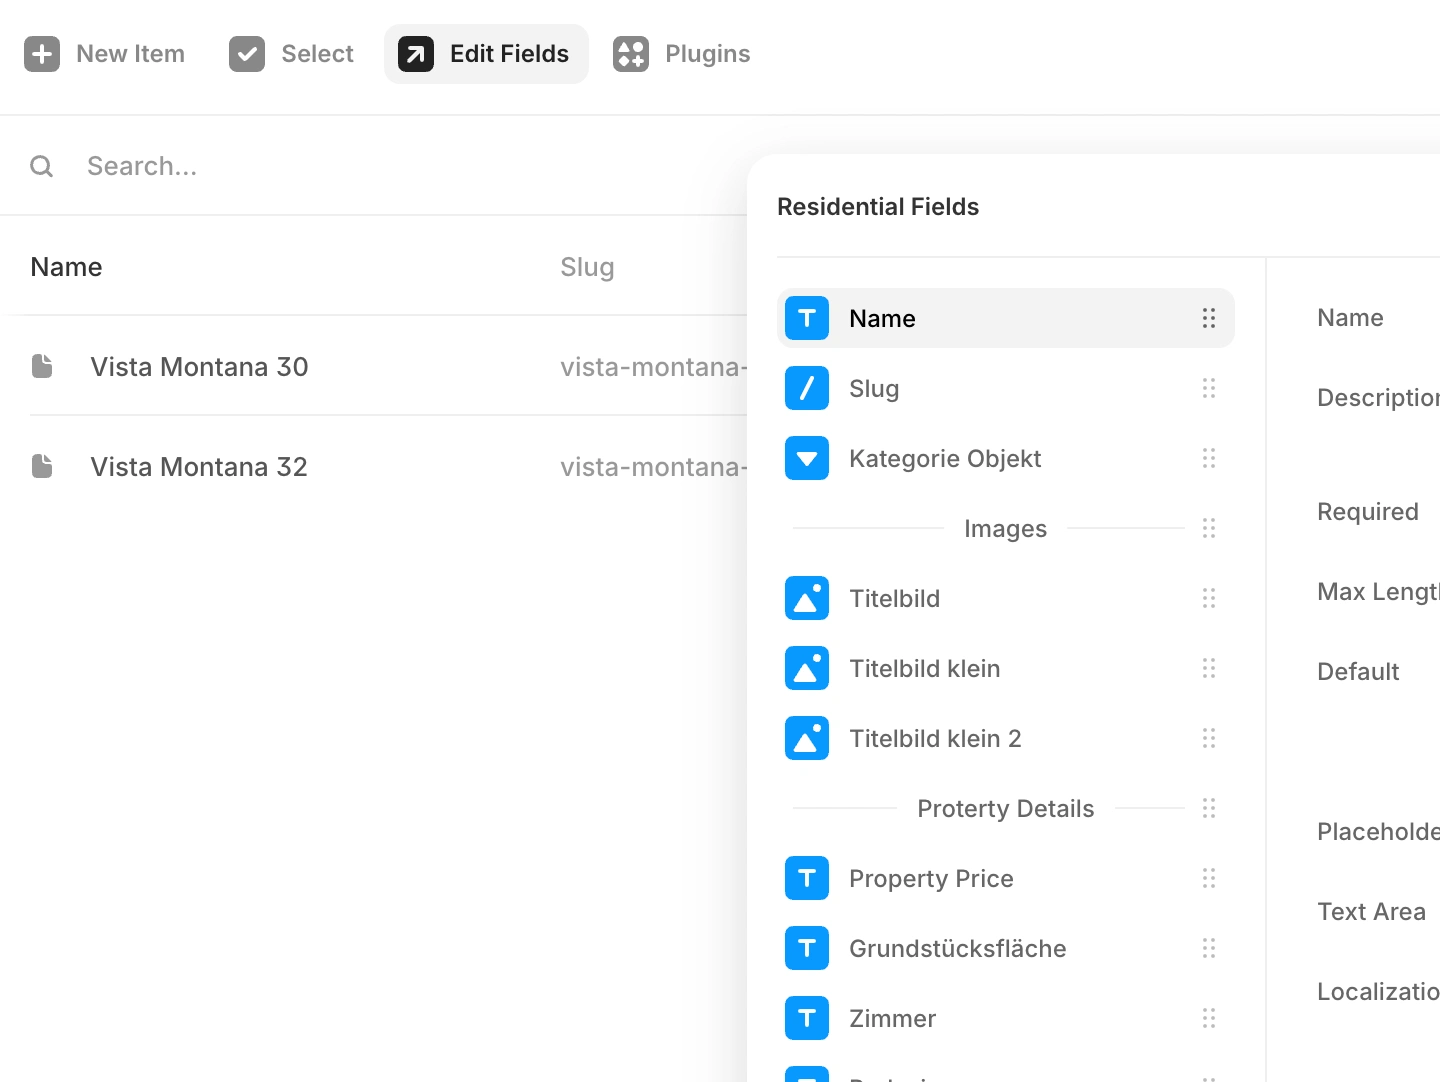This screenshot has width=1440, height=1082.
Task: Click the search magnifier icon
Action: 41,166
